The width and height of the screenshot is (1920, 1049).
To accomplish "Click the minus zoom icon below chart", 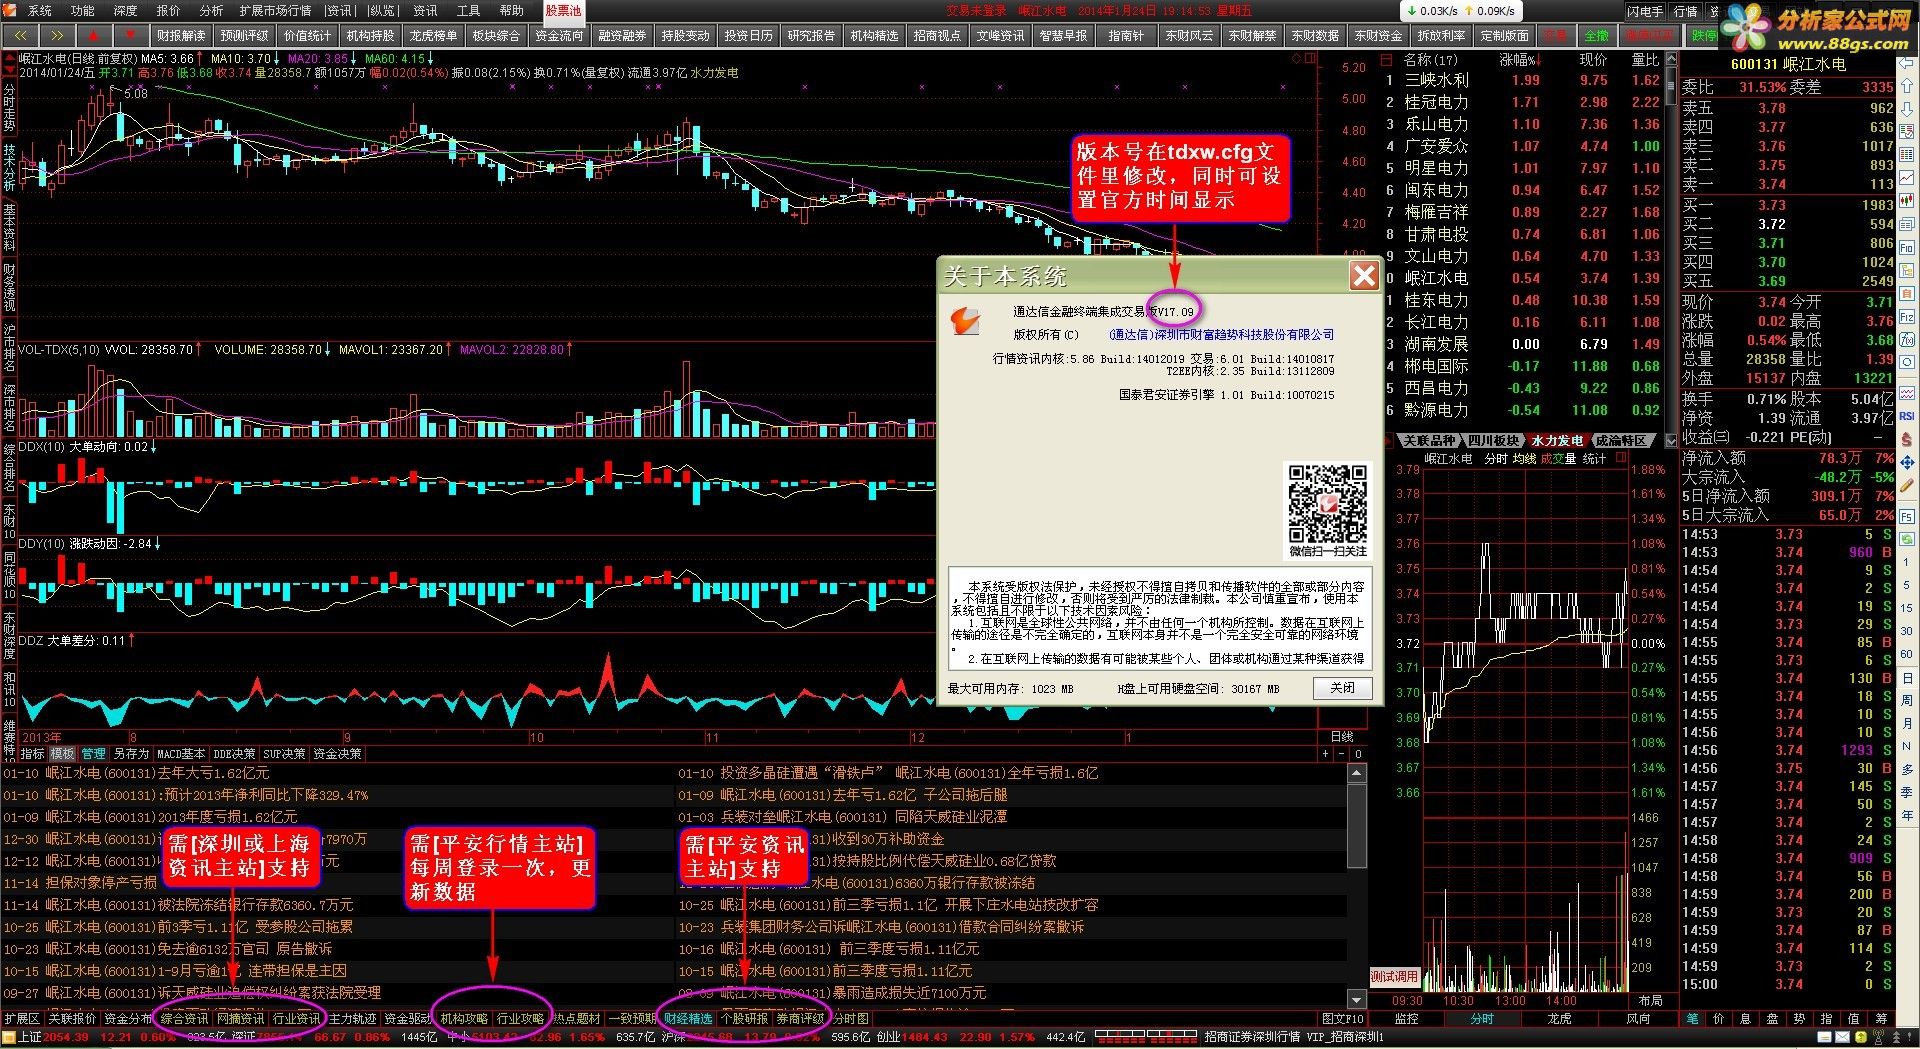I will 1342,754.
